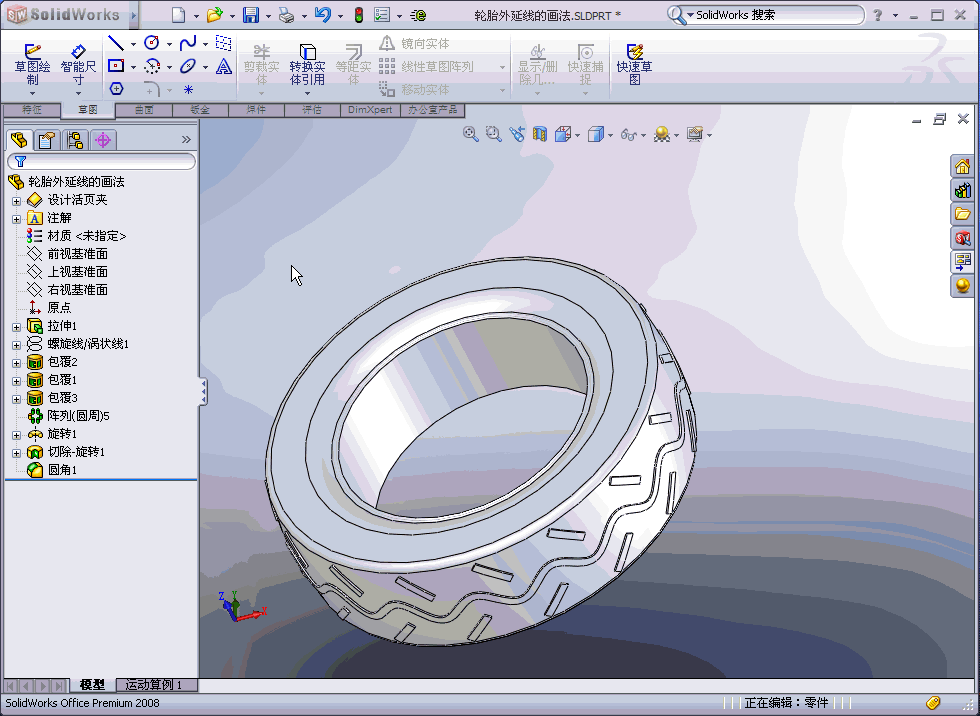Switch to the PropertyManager tab
Image resolution: width=980 pixels, height=716 pixels.
pyautogui.click(x=47, y=140)
